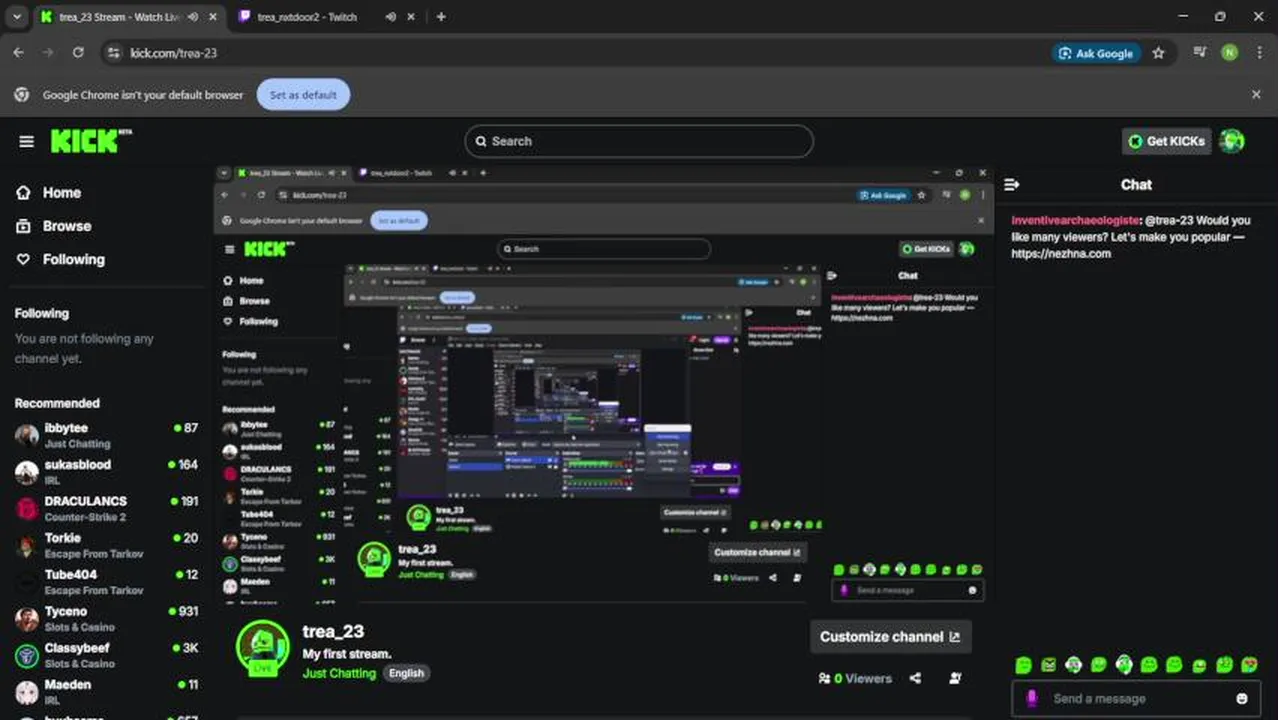
Task: Click the Just Chatting category under trea_23
Action: pyautogui.click(x=339, y=673)
